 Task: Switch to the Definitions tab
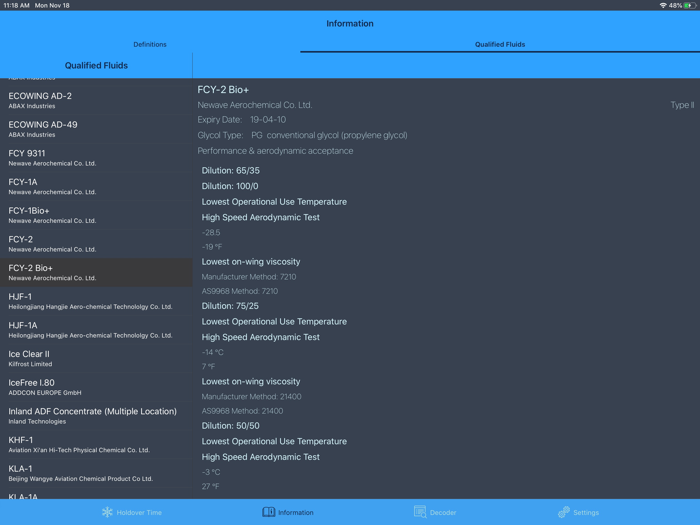coord(150,44)
